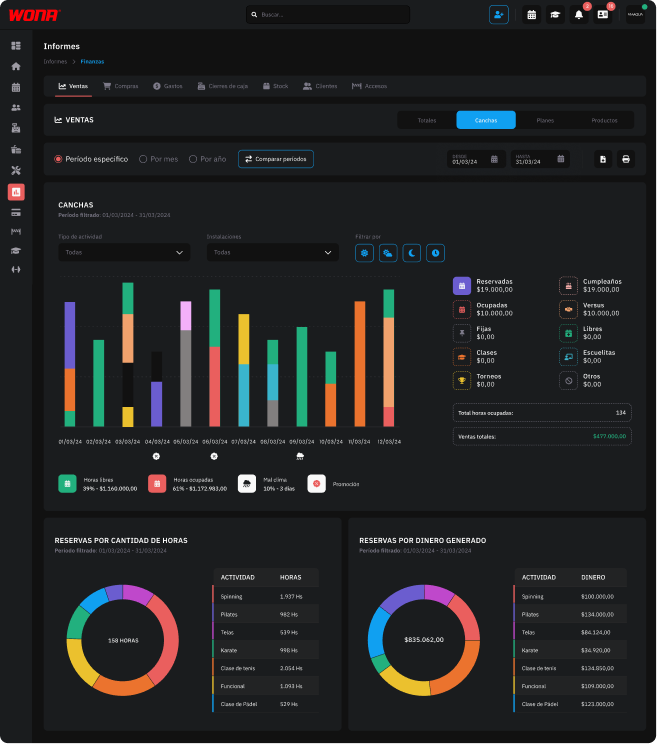Image resolution: width=657 pixels, height=744 pixels.
Task: Open notifications bell
Action: click(x=579, y=15)
